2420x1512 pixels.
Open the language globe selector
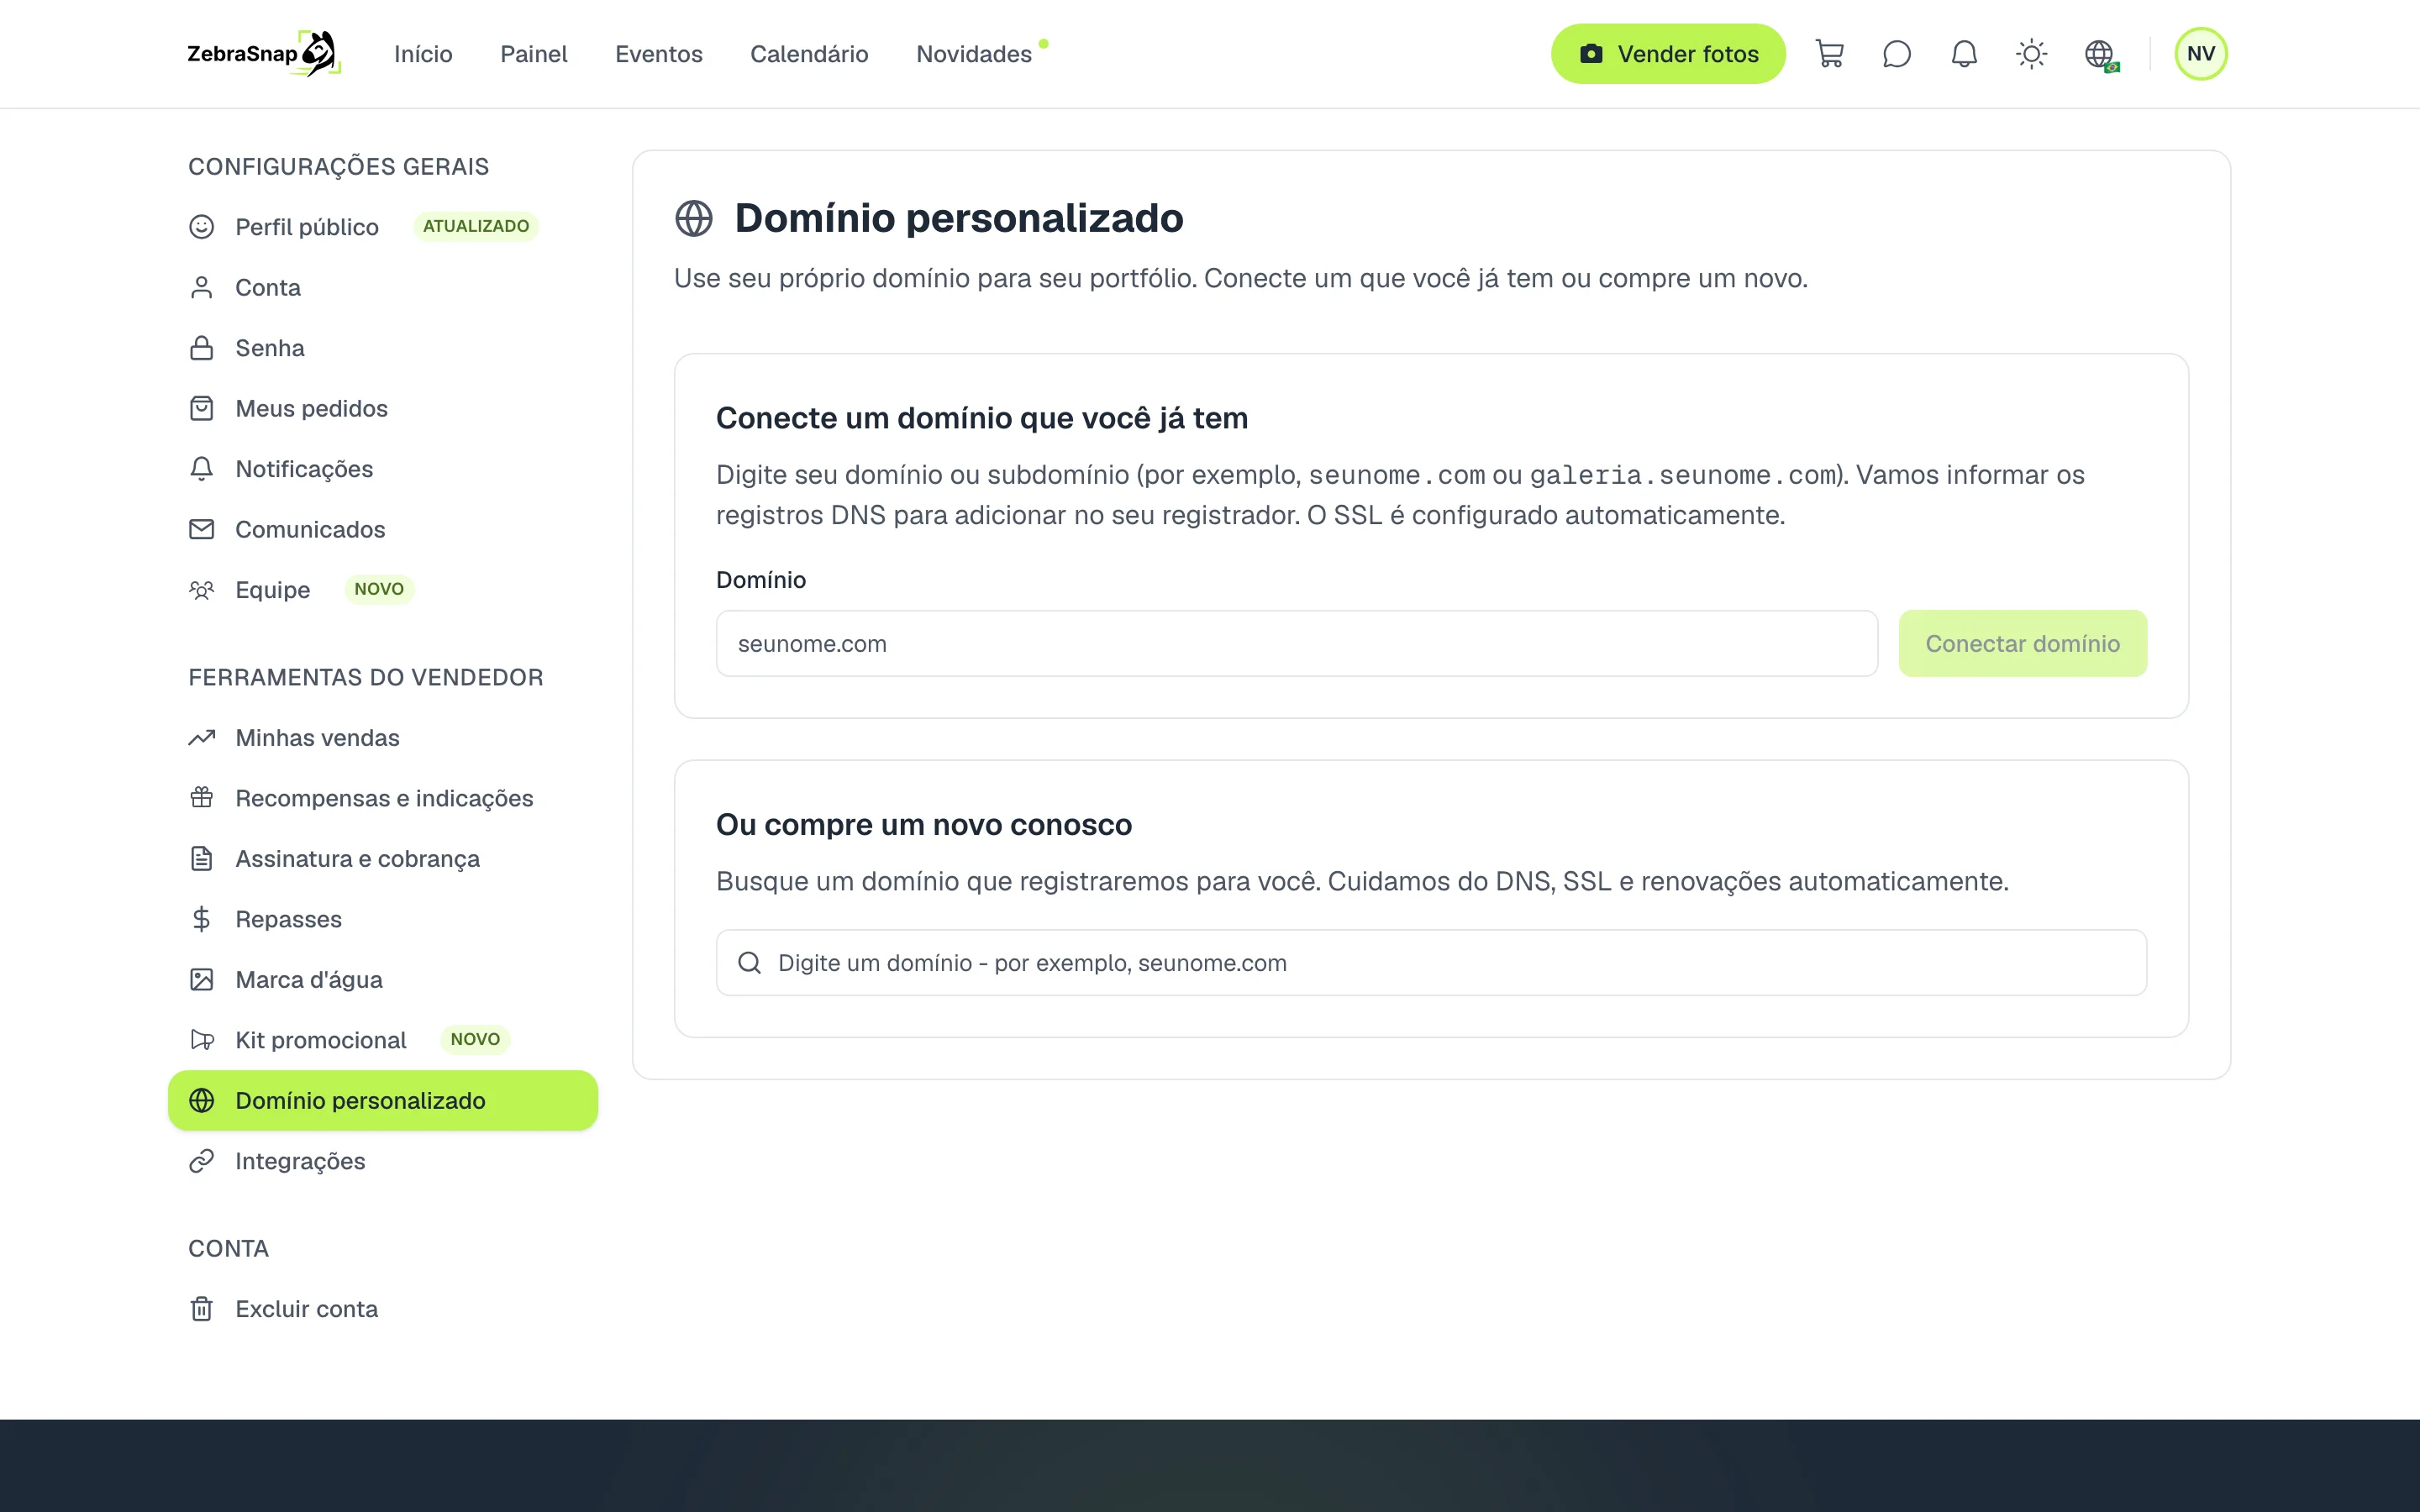[2100, 55]
